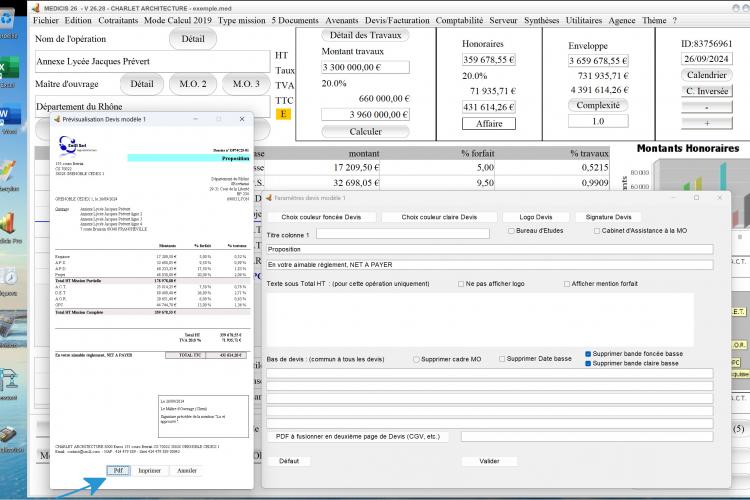
Task: Open the Word desktop shortcut icon
Action: click(x=8, y=115)
